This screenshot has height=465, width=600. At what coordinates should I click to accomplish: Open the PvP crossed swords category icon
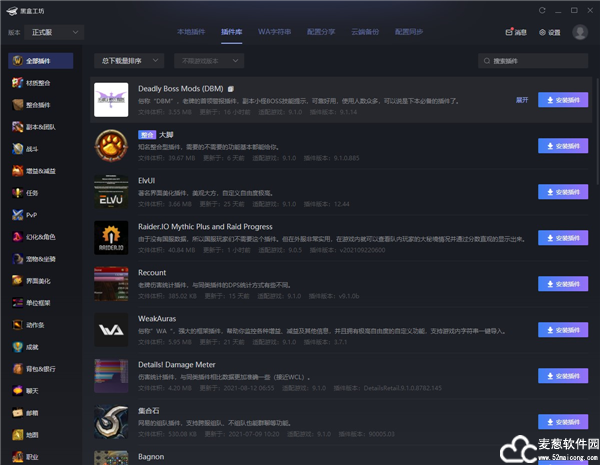click(17, 215)
